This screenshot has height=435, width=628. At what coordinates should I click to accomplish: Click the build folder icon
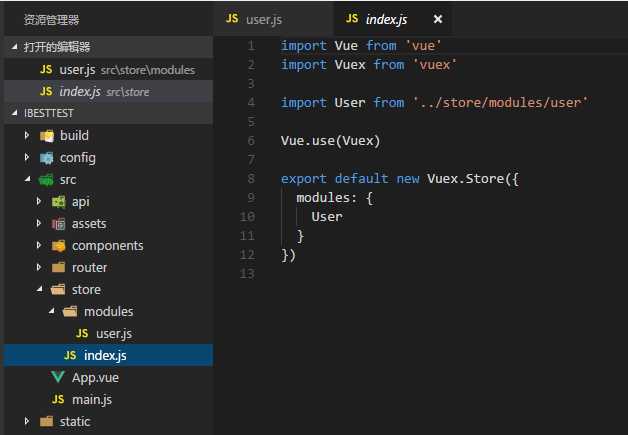47,136
